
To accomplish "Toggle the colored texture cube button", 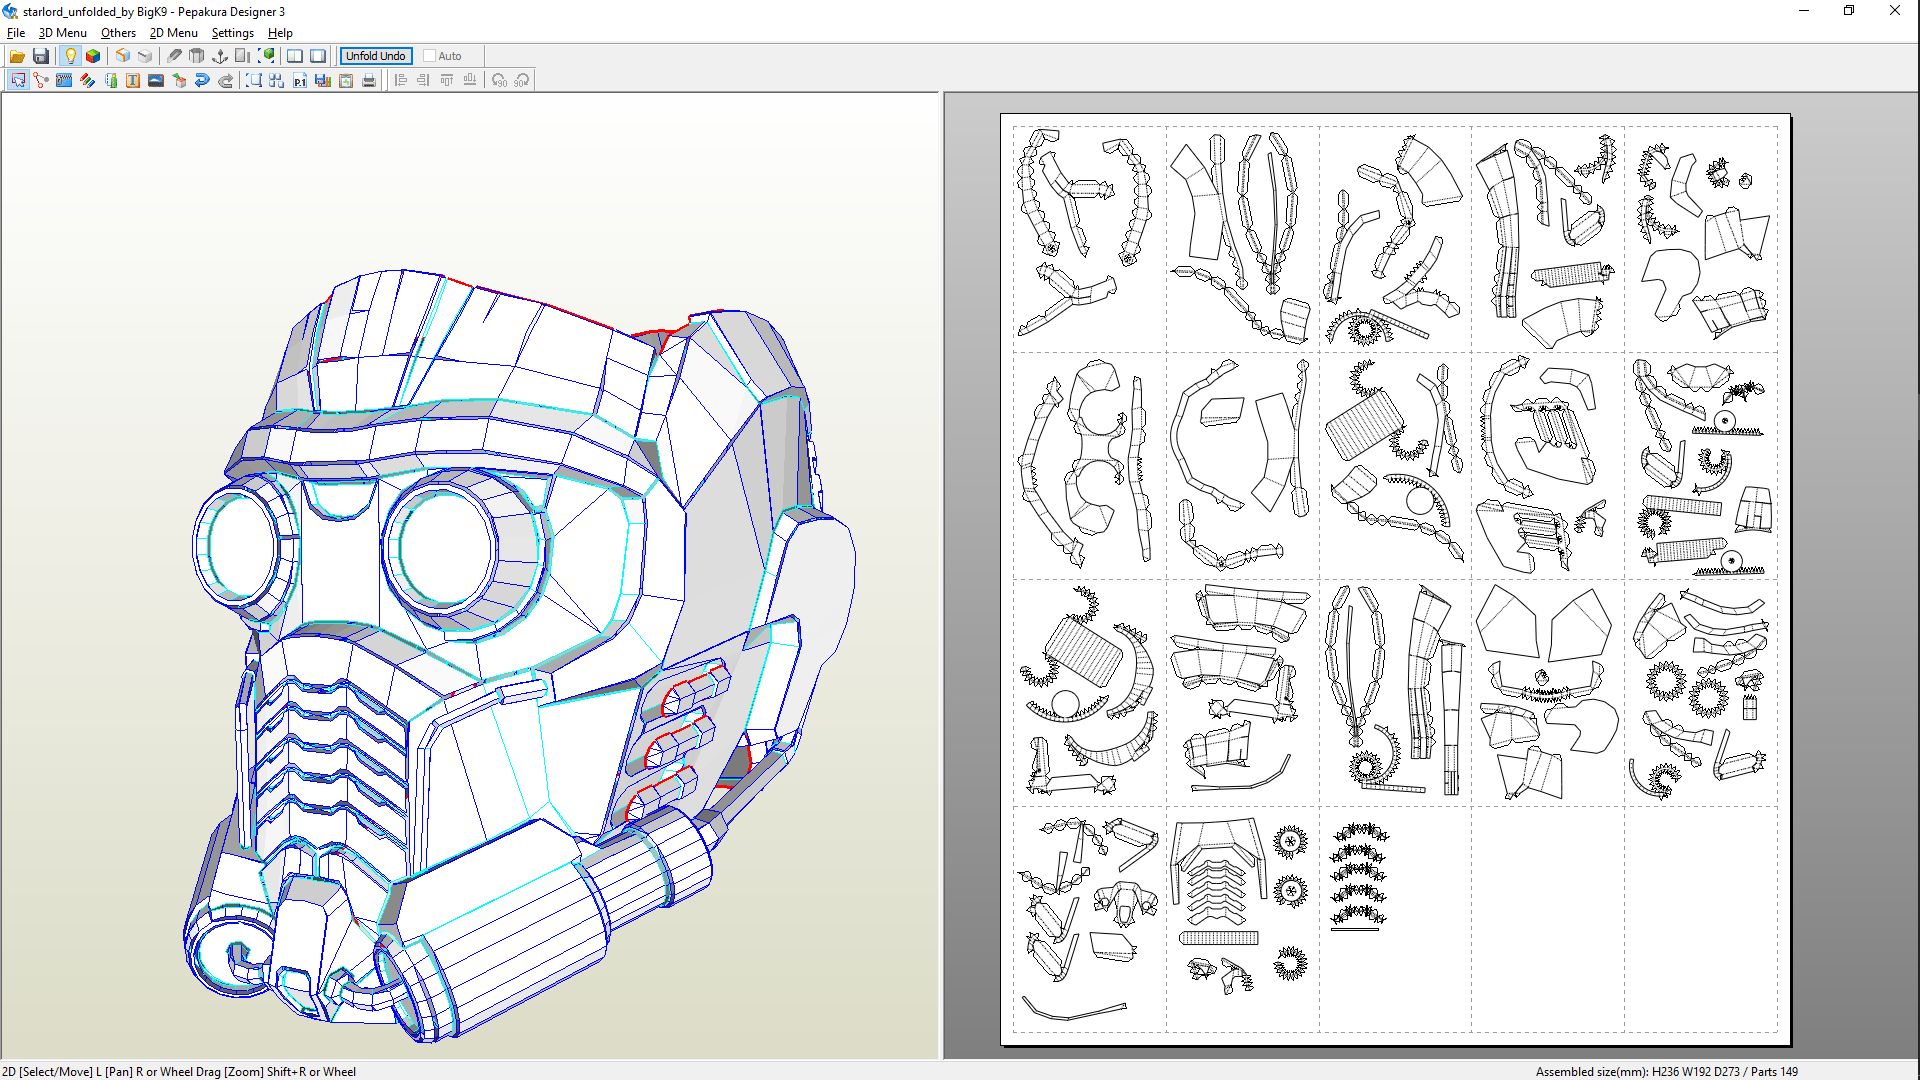I will point(93,56).
